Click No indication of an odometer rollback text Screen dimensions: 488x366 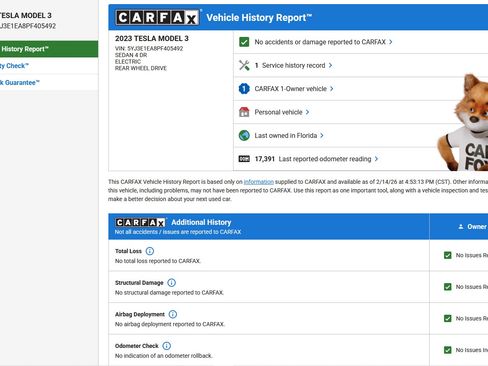(163, 356)
